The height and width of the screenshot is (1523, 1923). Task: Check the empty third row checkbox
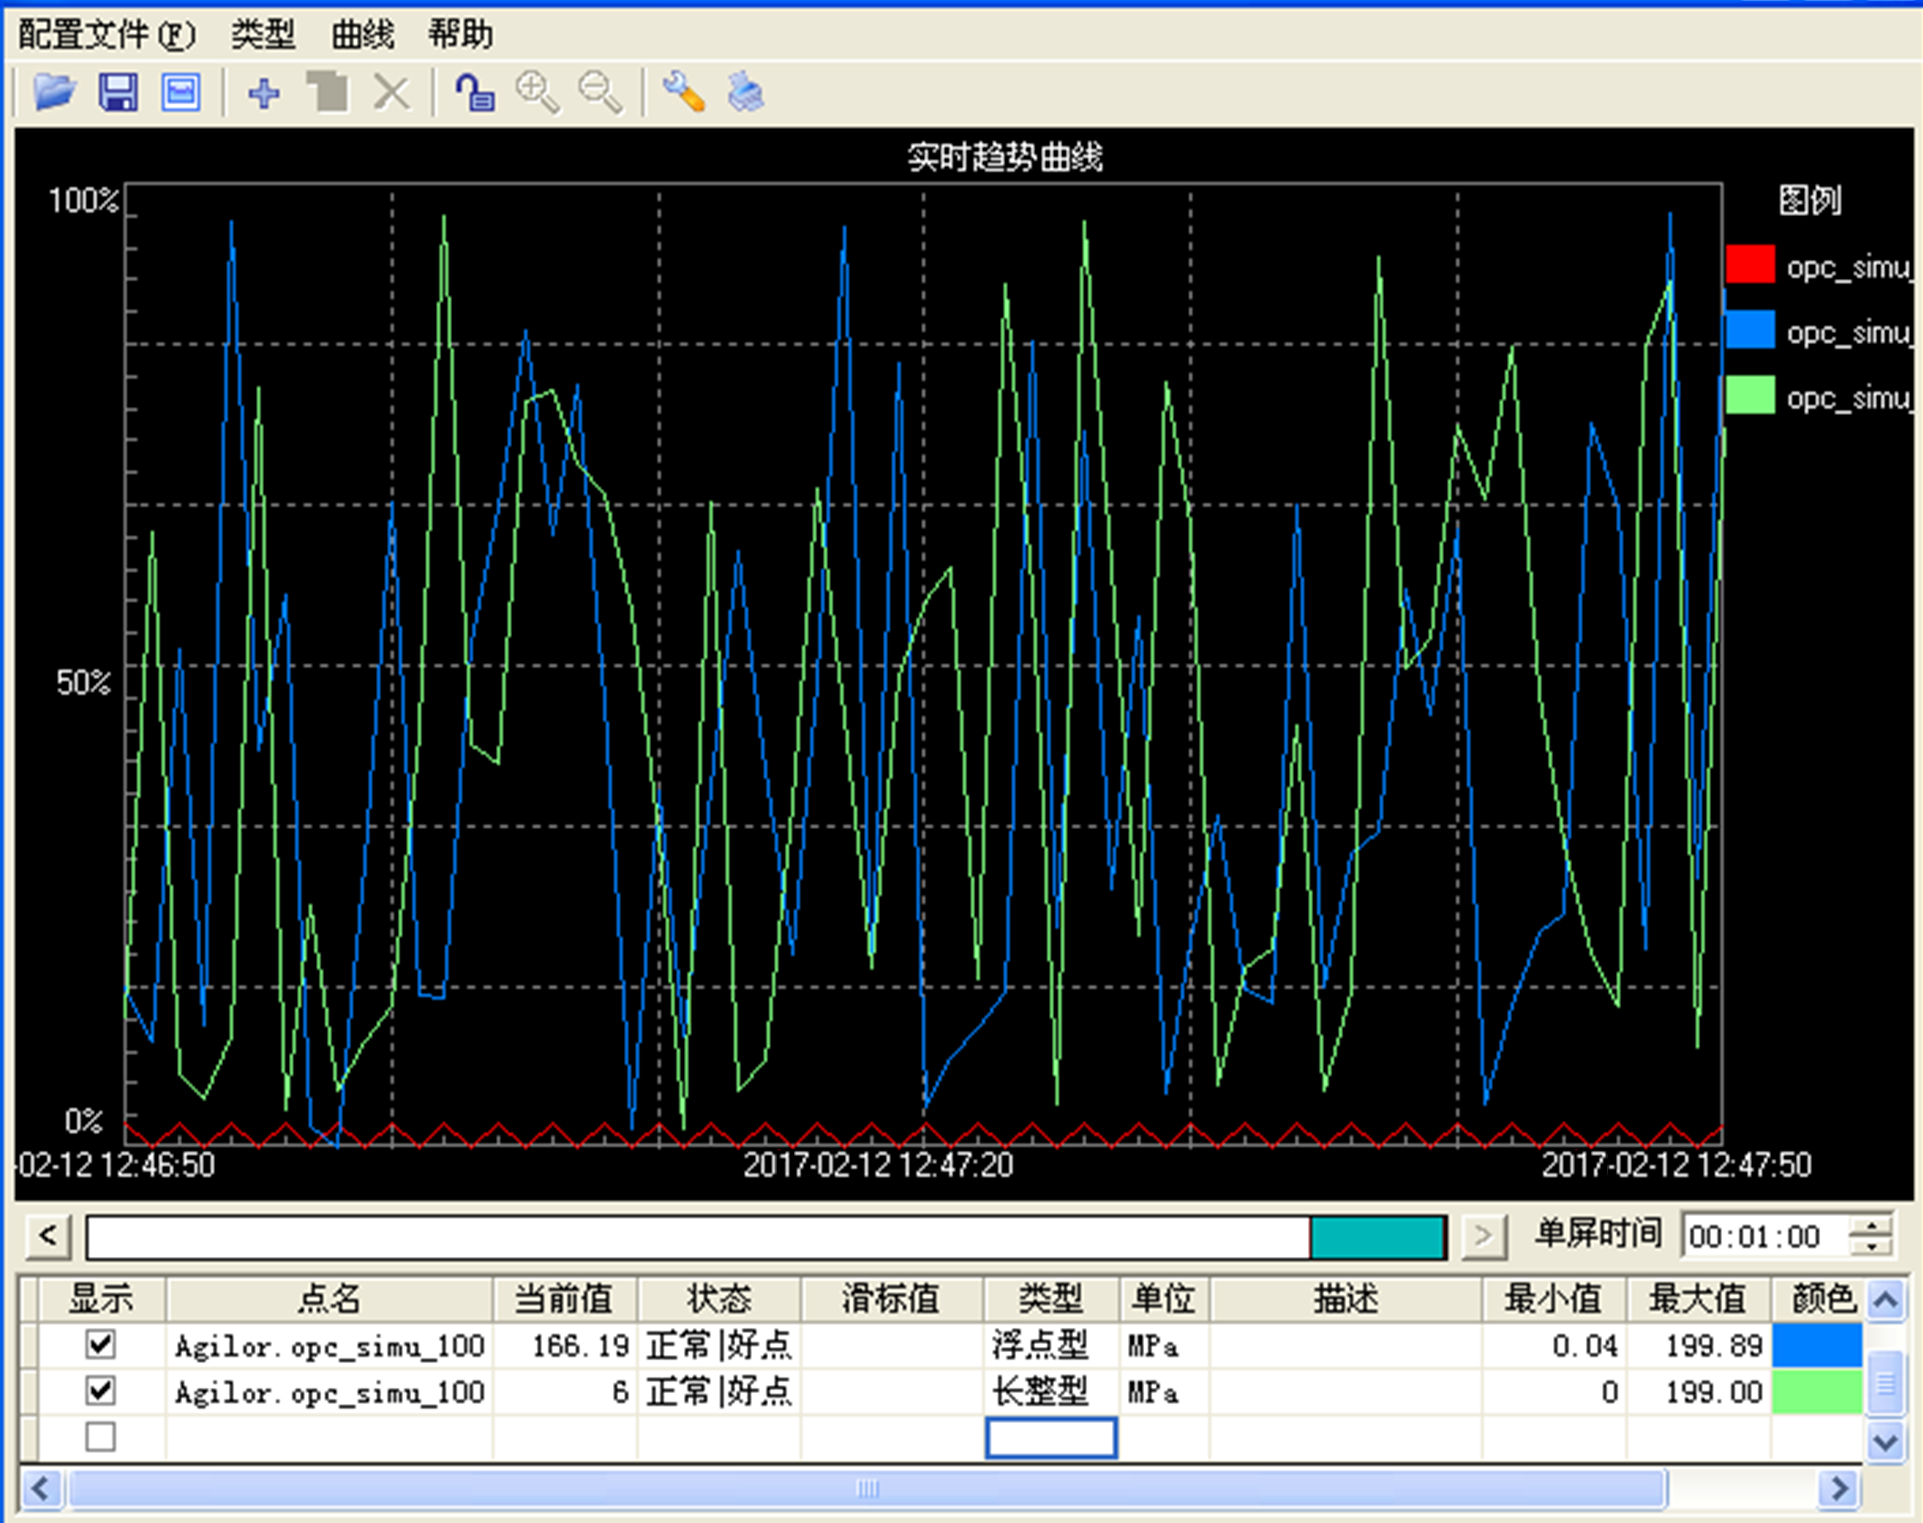[x=100, y=1437]
